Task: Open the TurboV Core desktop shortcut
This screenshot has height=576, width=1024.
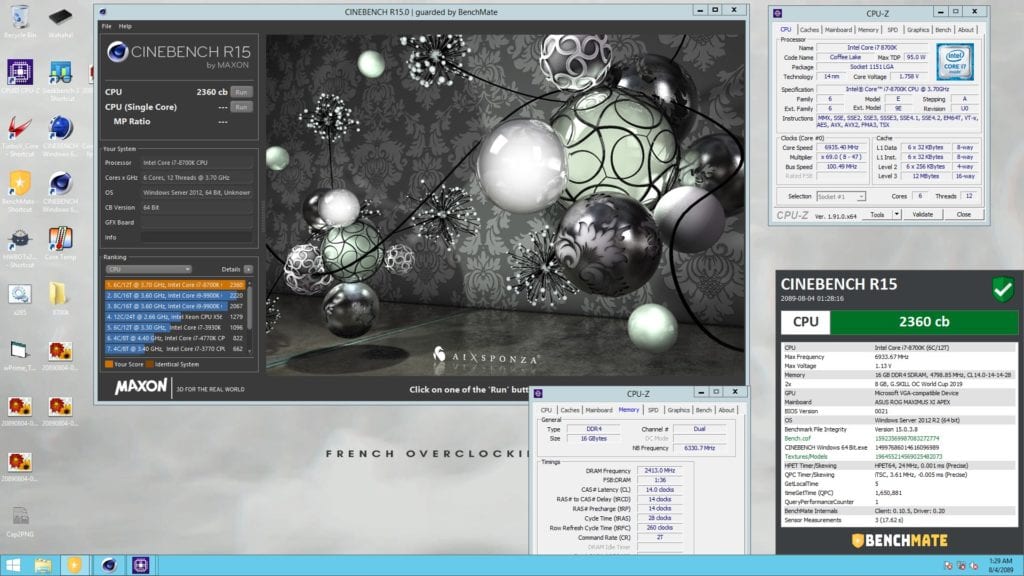Action: click(20, 129)
